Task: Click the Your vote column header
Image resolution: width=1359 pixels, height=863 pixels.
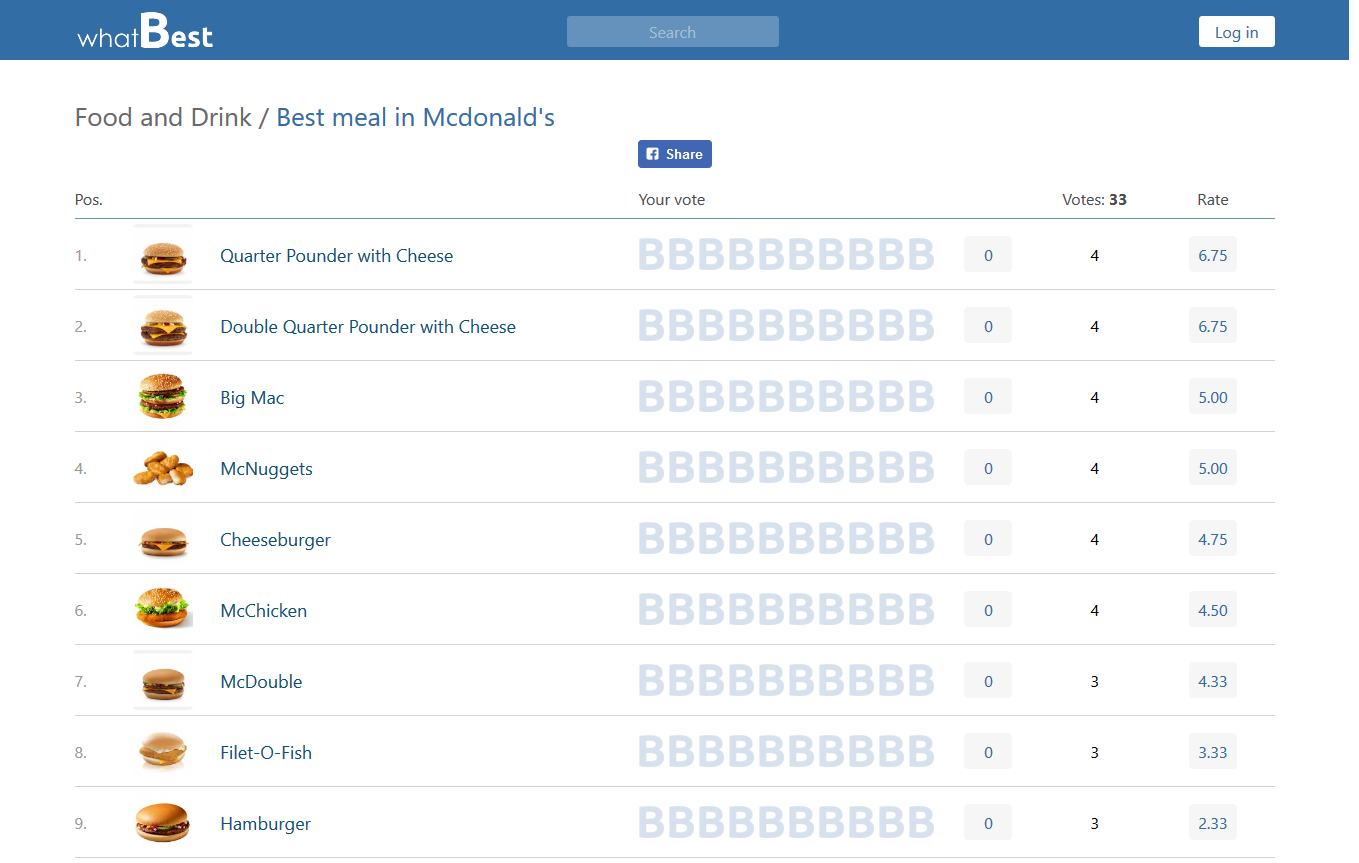Action: pyautogui.click(x=672, y=200)
